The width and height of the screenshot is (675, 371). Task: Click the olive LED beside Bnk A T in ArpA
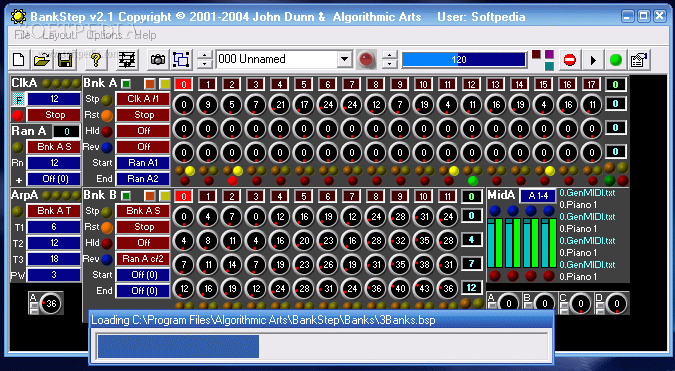pos(18,211)
